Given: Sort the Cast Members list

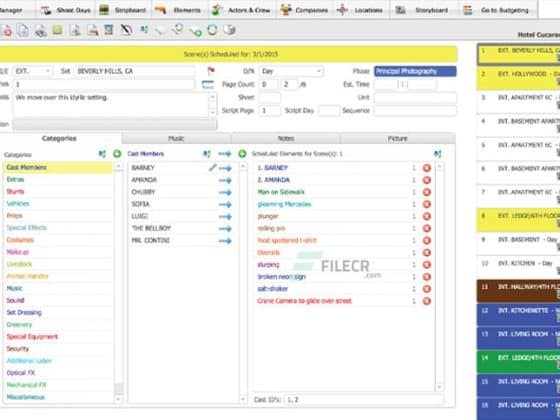Looking at the screenshot, I should (x=206, y=154).
